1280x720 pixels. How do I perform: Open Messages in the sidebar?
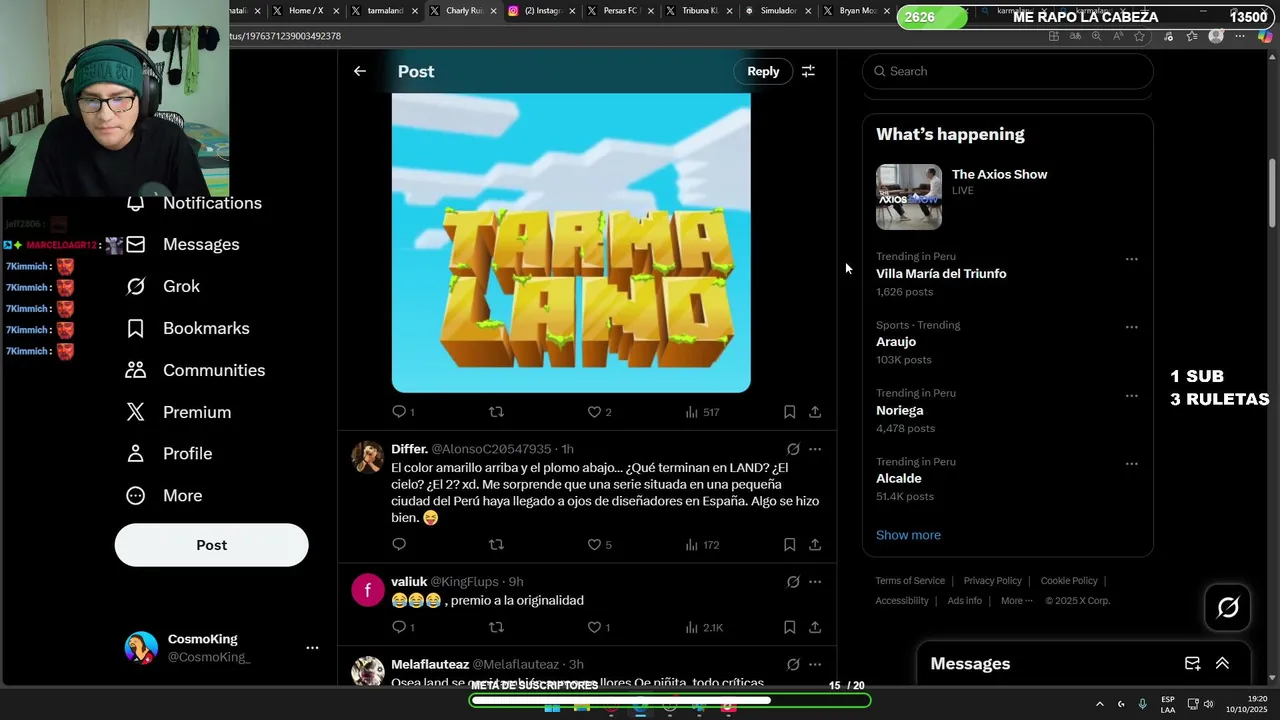[x=182, y=245]
